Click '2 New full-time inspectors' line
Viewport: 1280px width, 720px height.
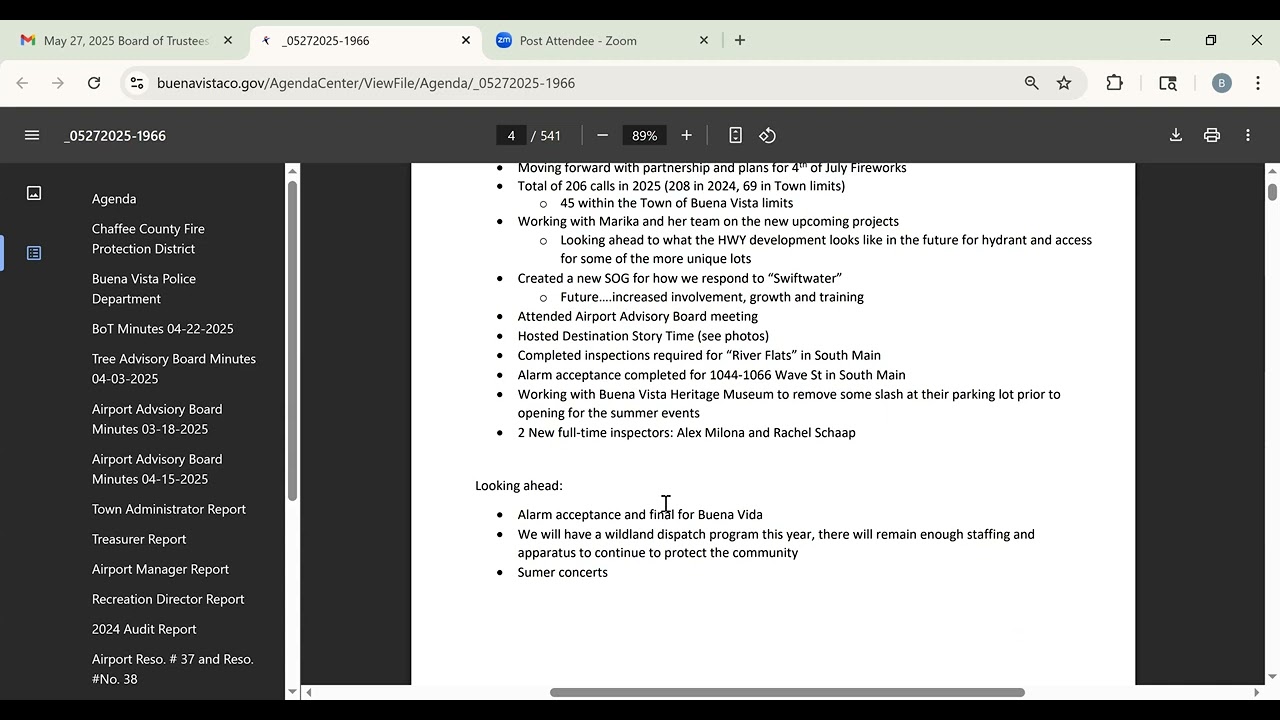(686, 433)
